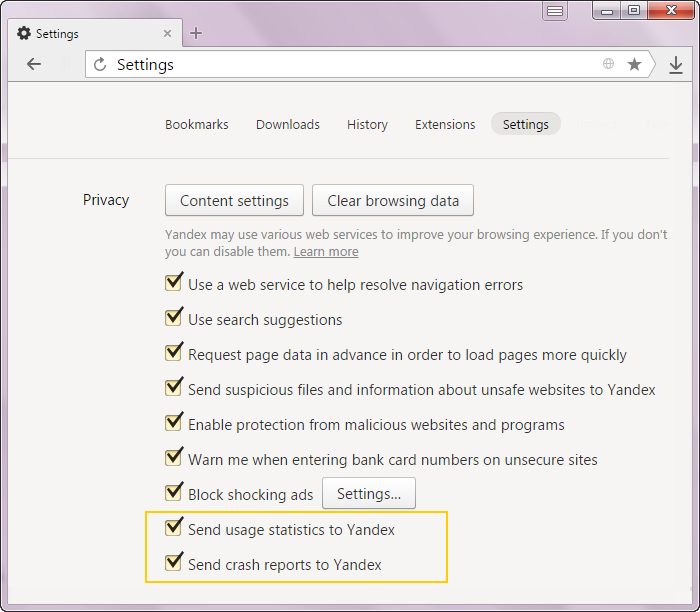The height and width of the screenshot is (612, 700).
Task: Open the browser hamburger menu button
Action: tap(555, 11)
